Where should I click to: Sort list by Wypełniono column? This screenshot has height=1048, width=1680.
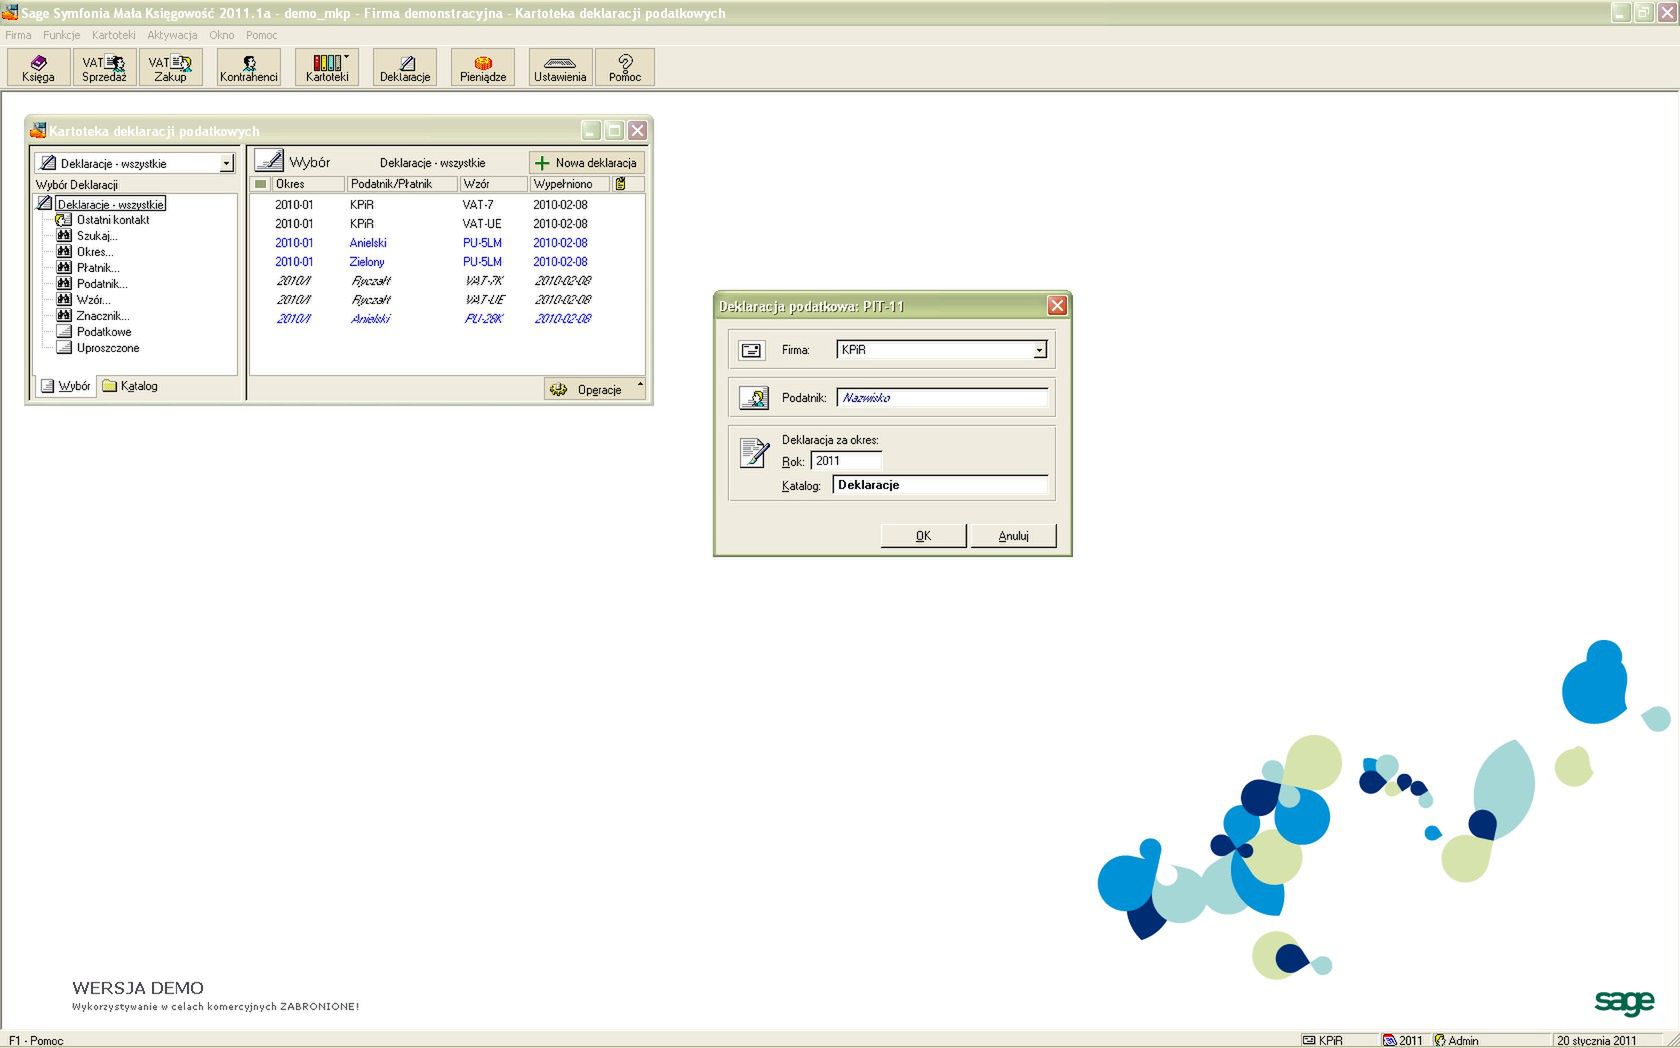point(568,184)
